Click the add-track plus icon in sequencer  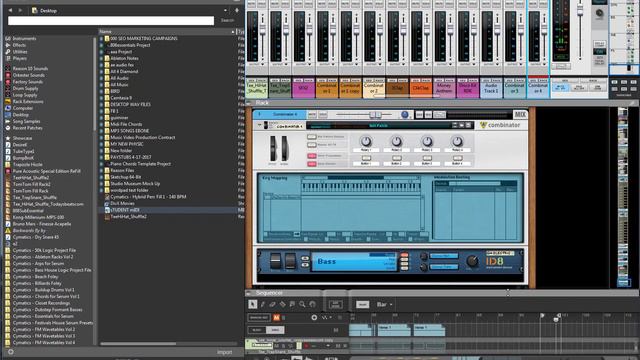click(x=314, y=317)
